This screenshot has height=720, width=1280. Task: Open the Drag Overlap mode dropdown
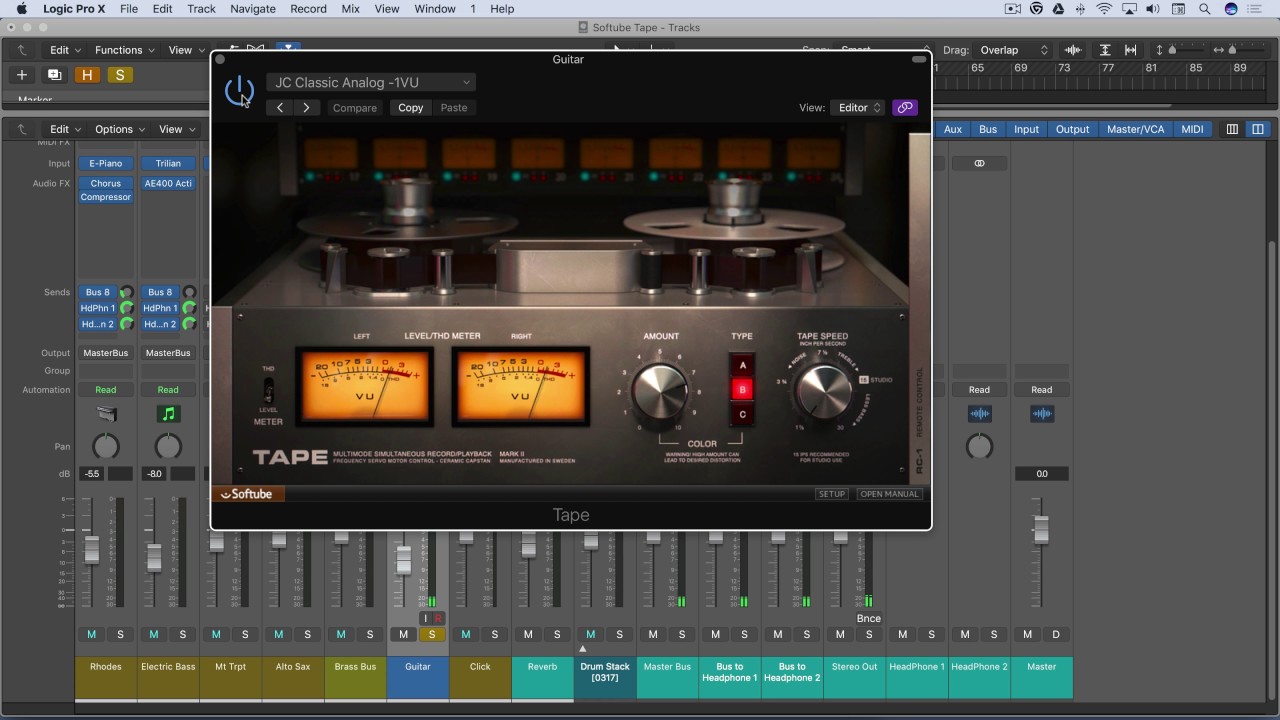(1013, 50)
